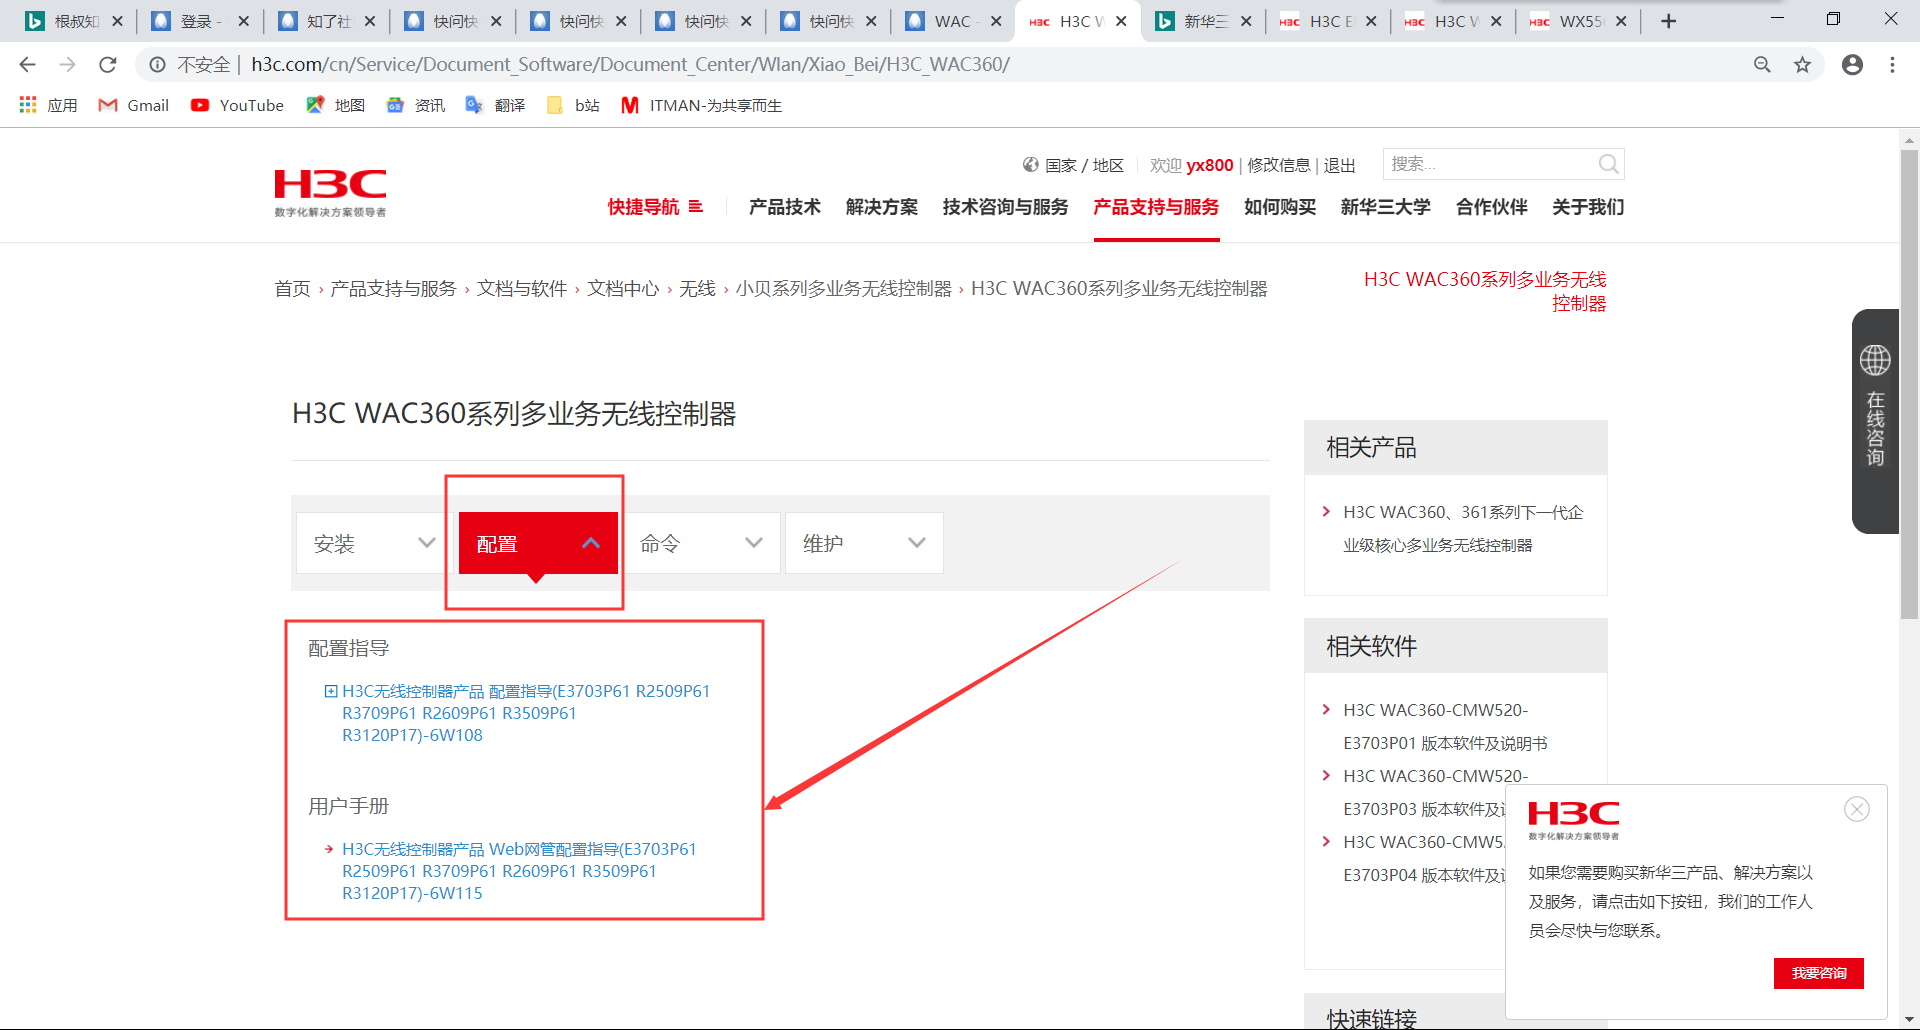The height and width of the screenshot is (1030, 1920).
Task: Open ITMAN-为共享而生 bookmark
Action: click(x=702, y=105)
